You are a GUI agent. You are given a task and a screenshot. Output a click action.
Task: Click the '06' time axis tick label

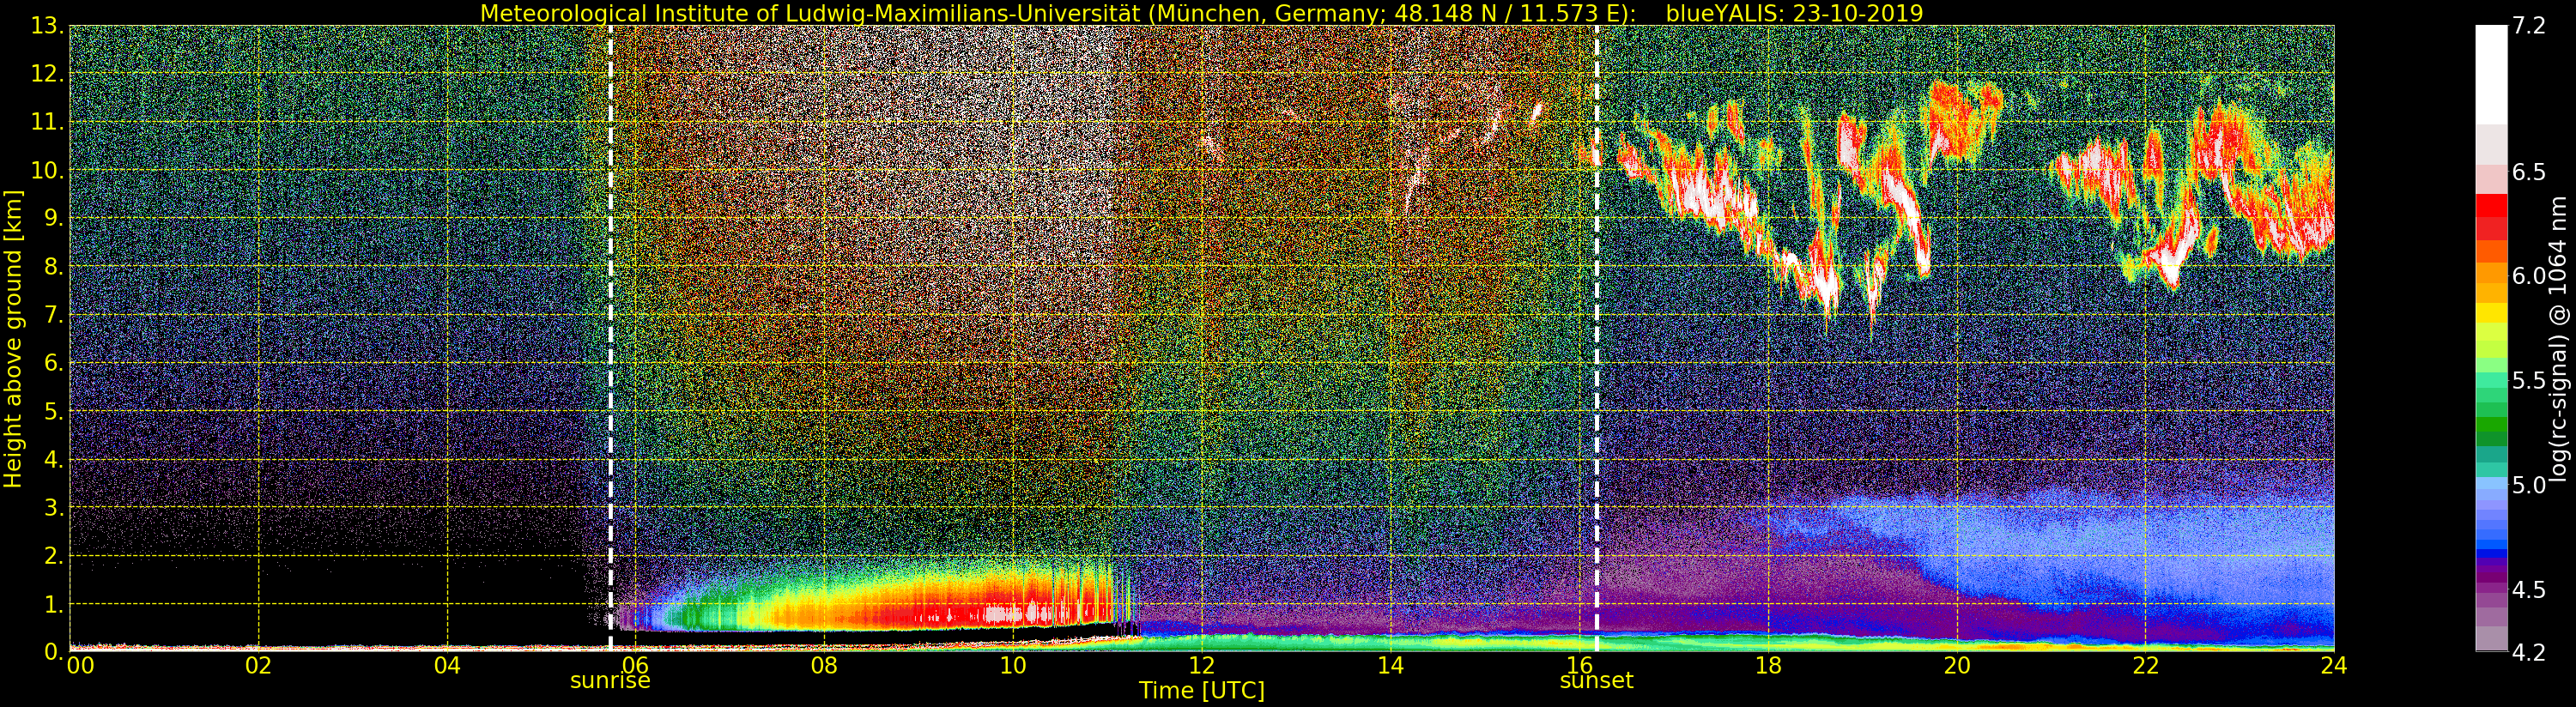pos(635,665)
